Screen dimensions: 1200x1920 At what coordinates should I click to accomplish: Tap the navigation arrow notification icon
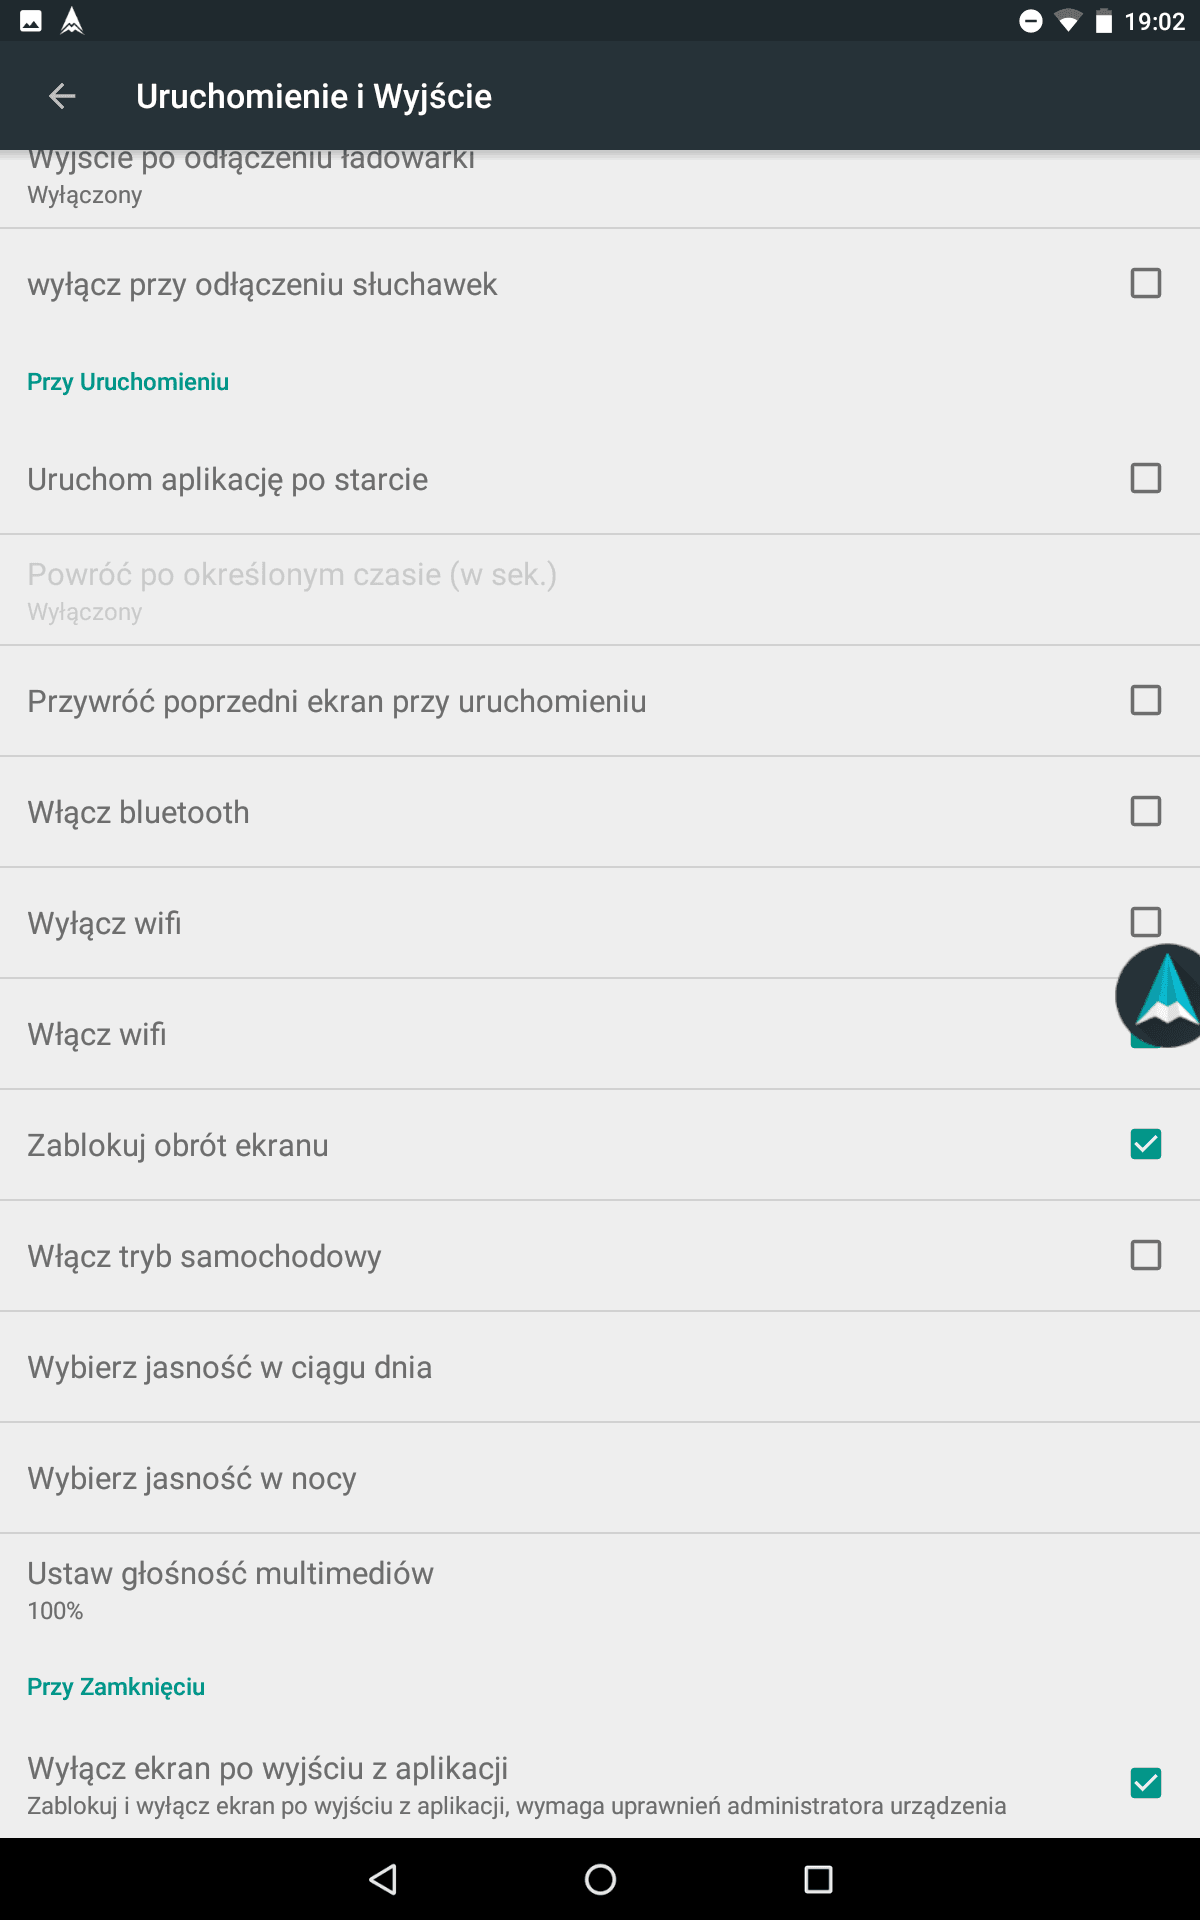pyautogui.click(x=72, y=21)
